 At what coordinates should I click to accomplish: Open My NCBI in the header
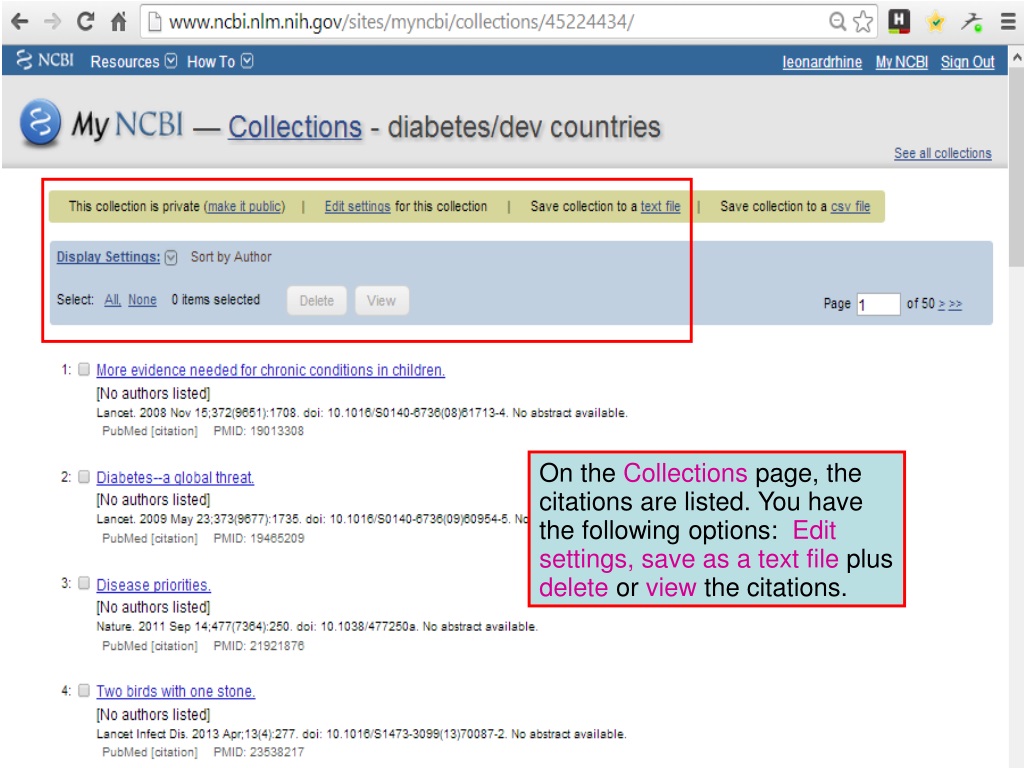902,62
